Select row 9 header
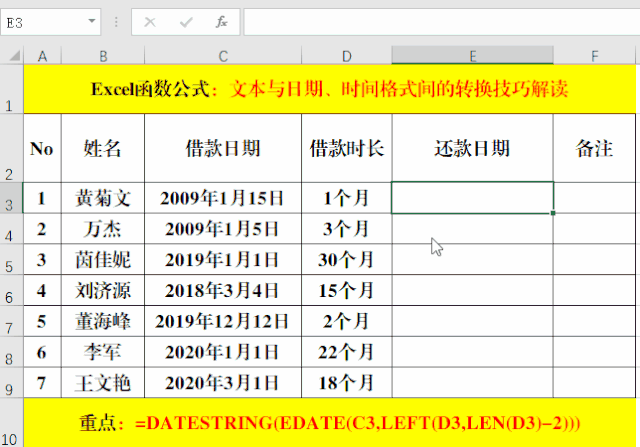Screen dimensions: 640x447 pos(11,383)
